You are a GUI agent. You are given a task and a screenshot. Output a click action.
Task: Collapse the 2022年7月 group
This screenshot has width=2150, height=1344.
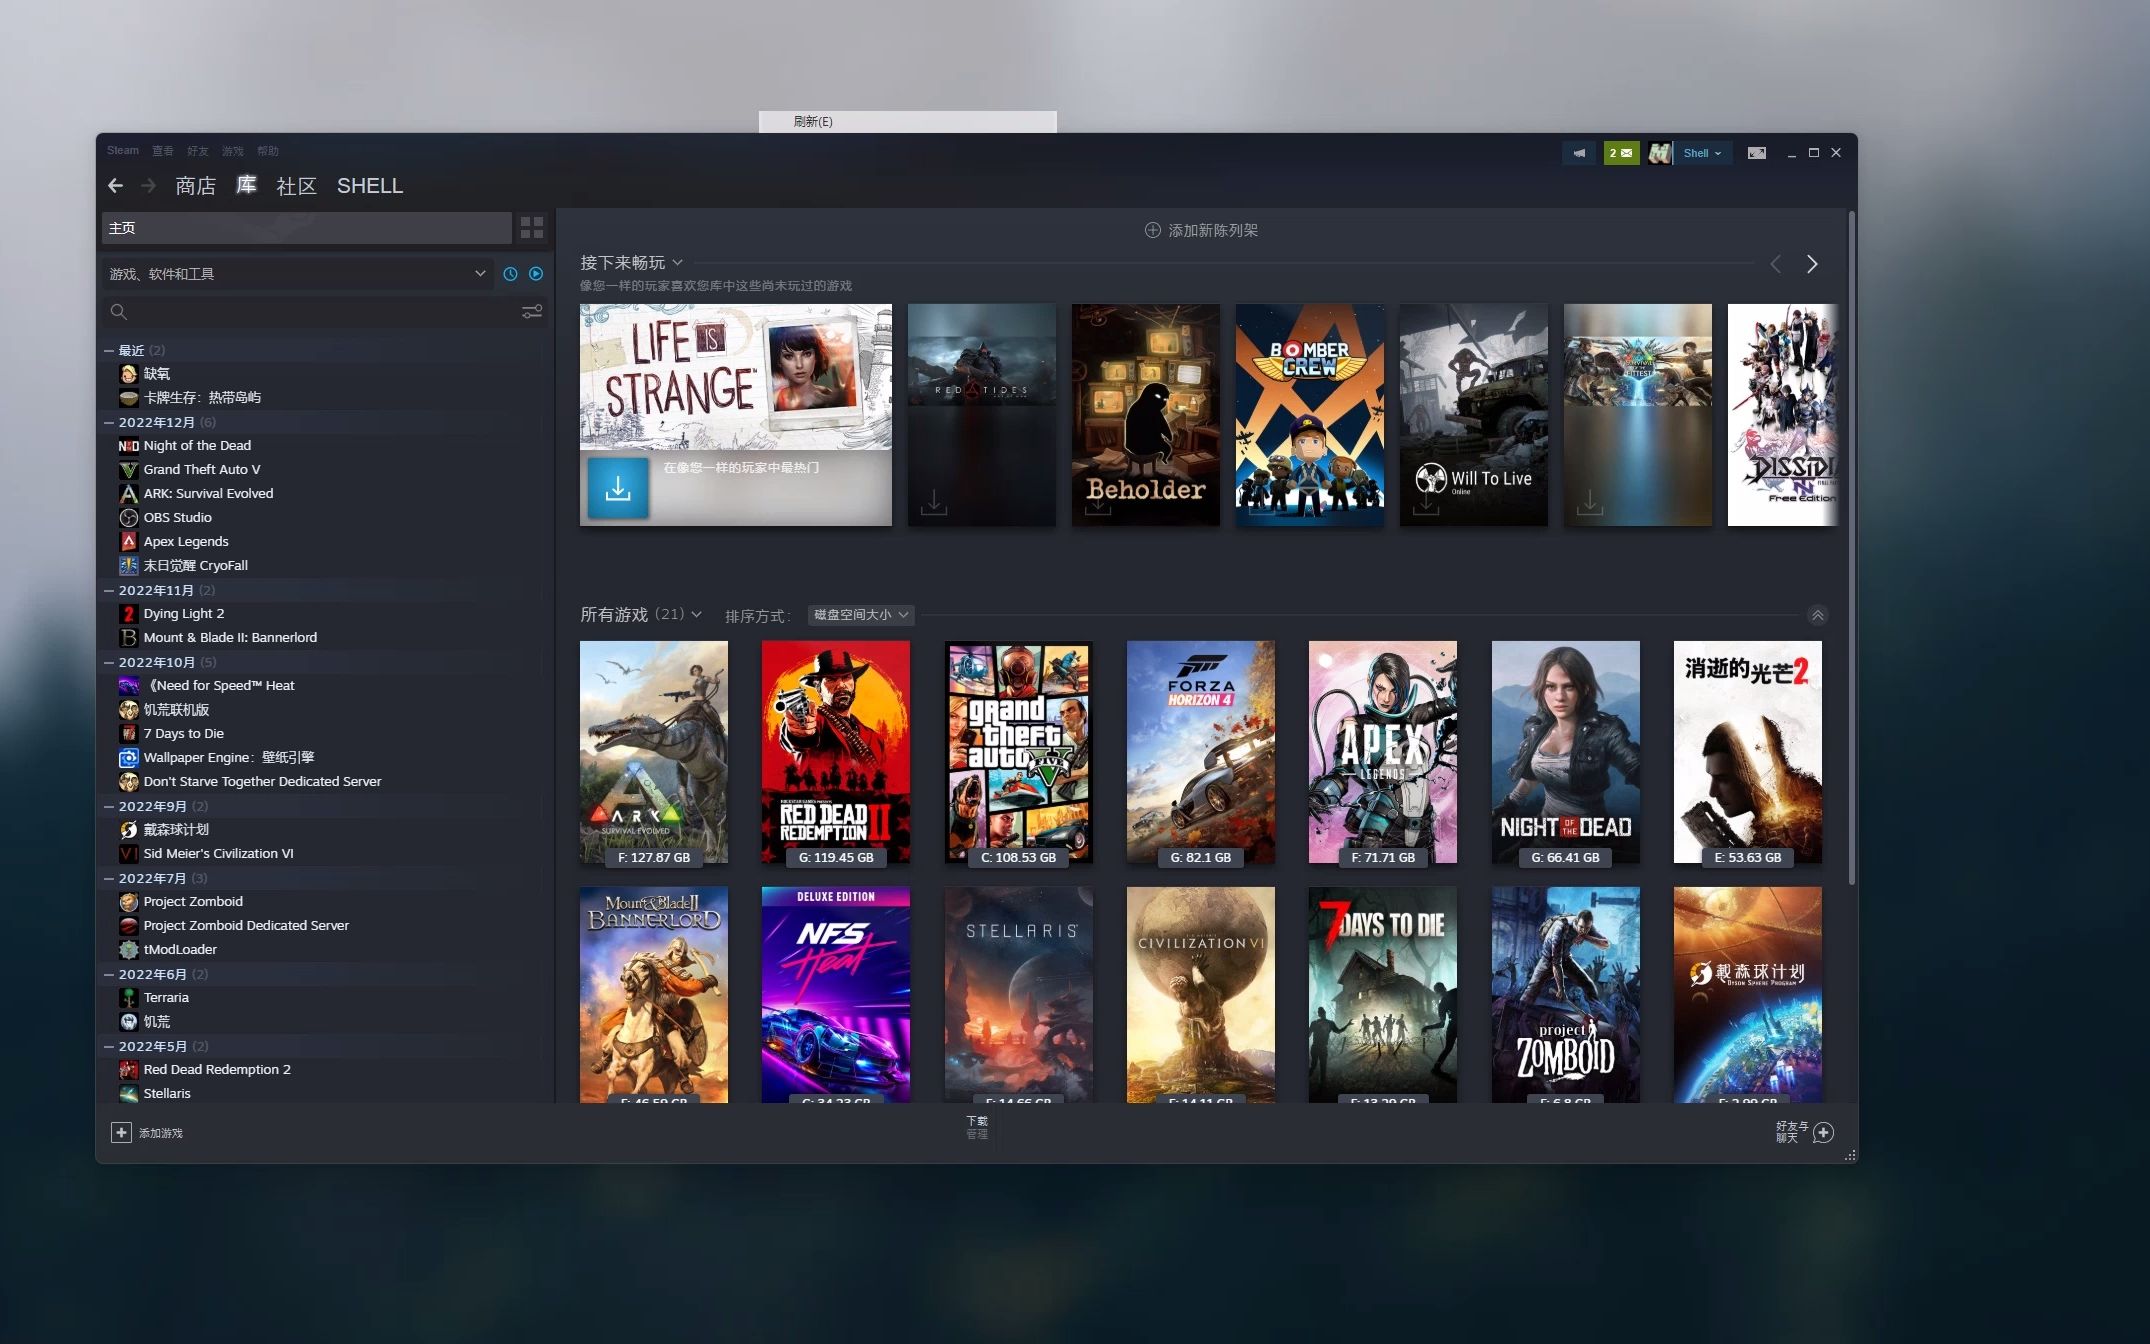(109, 879)
